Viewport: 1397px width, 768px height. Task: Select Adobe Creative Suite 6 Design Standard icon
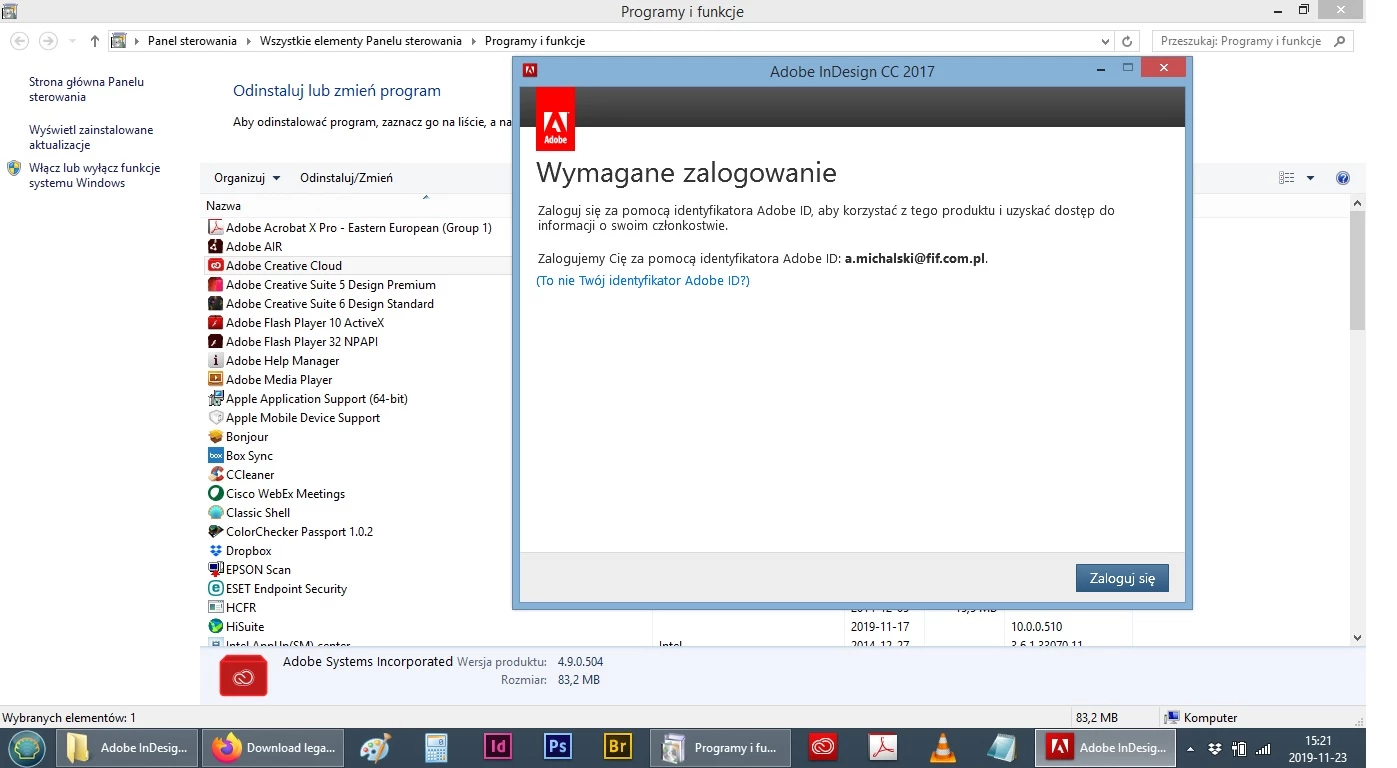click(x=215, y=304)
